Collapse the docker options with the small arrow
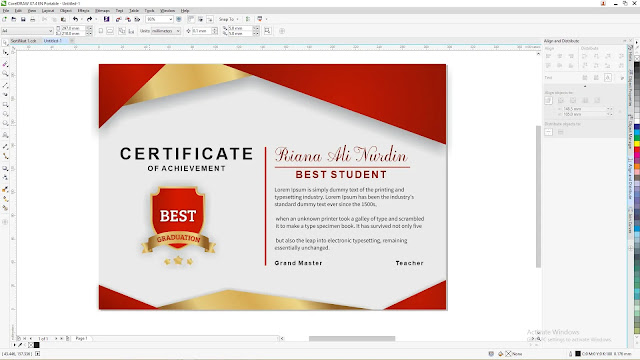640x360 pixels. (585, 87)
